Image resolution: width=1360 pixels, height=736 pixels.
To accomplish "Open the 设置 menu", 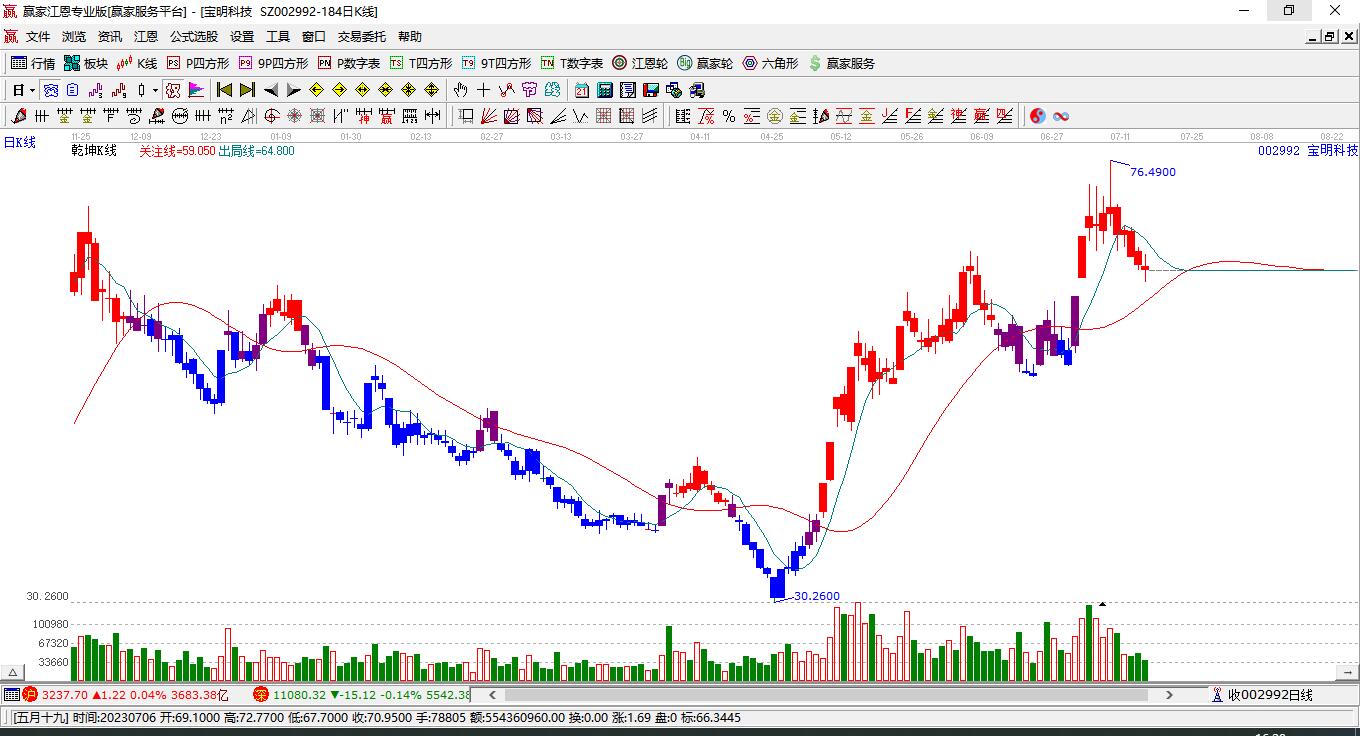I will [x=242, y=37].
